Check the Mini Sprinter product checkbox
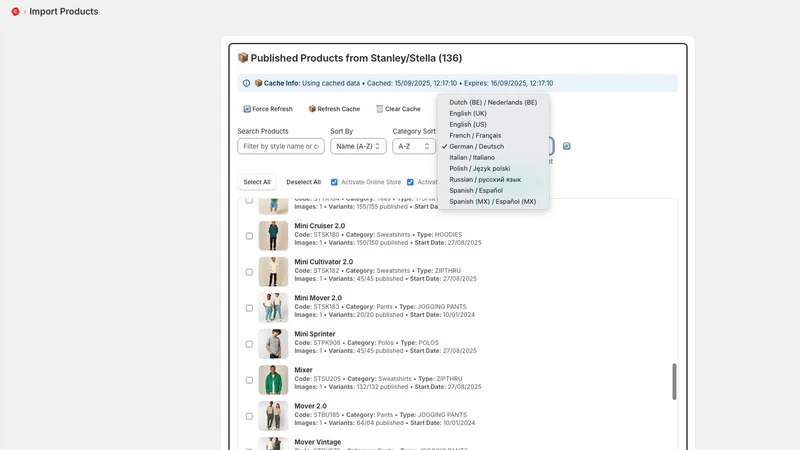The width and height of the screenshot is (800, 450). pyautogui.click(x=249, y=344)
